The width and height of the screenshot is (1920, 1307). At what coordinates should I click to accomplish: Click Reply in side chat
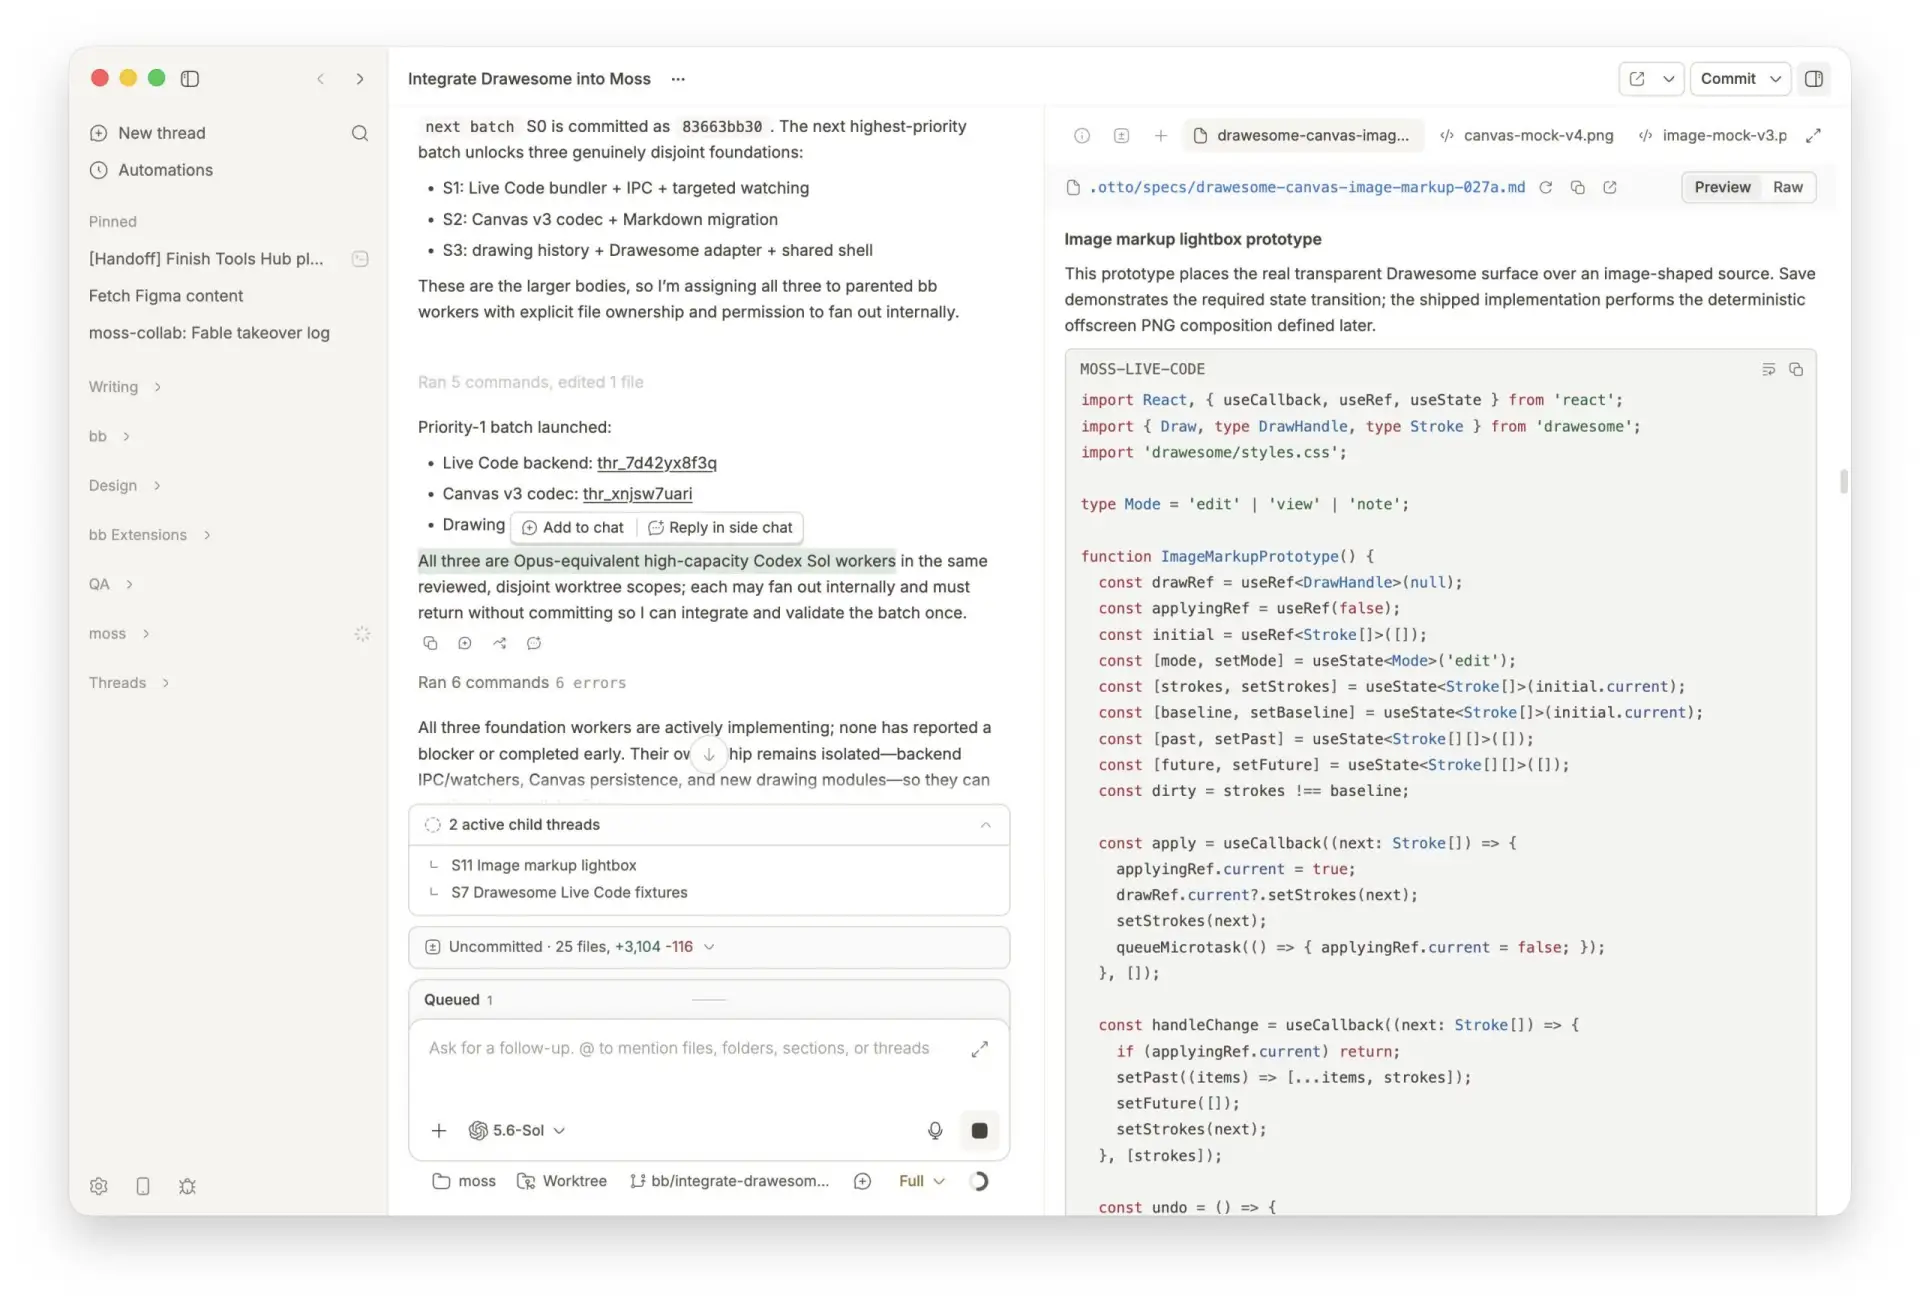click(x=720, y=527)
